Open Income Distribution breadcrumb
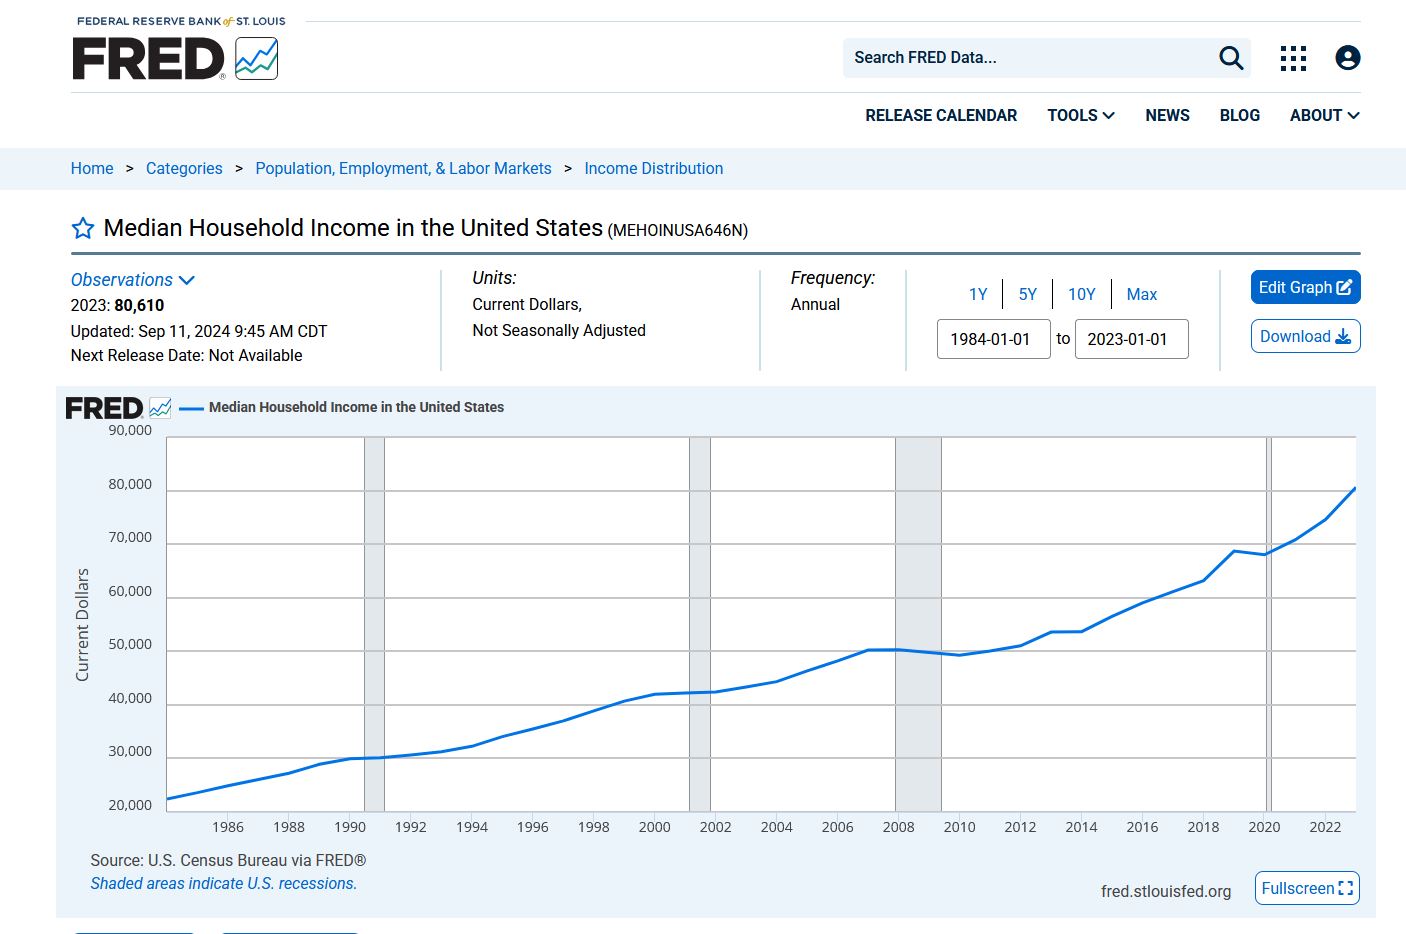 [x=654, y=169]
